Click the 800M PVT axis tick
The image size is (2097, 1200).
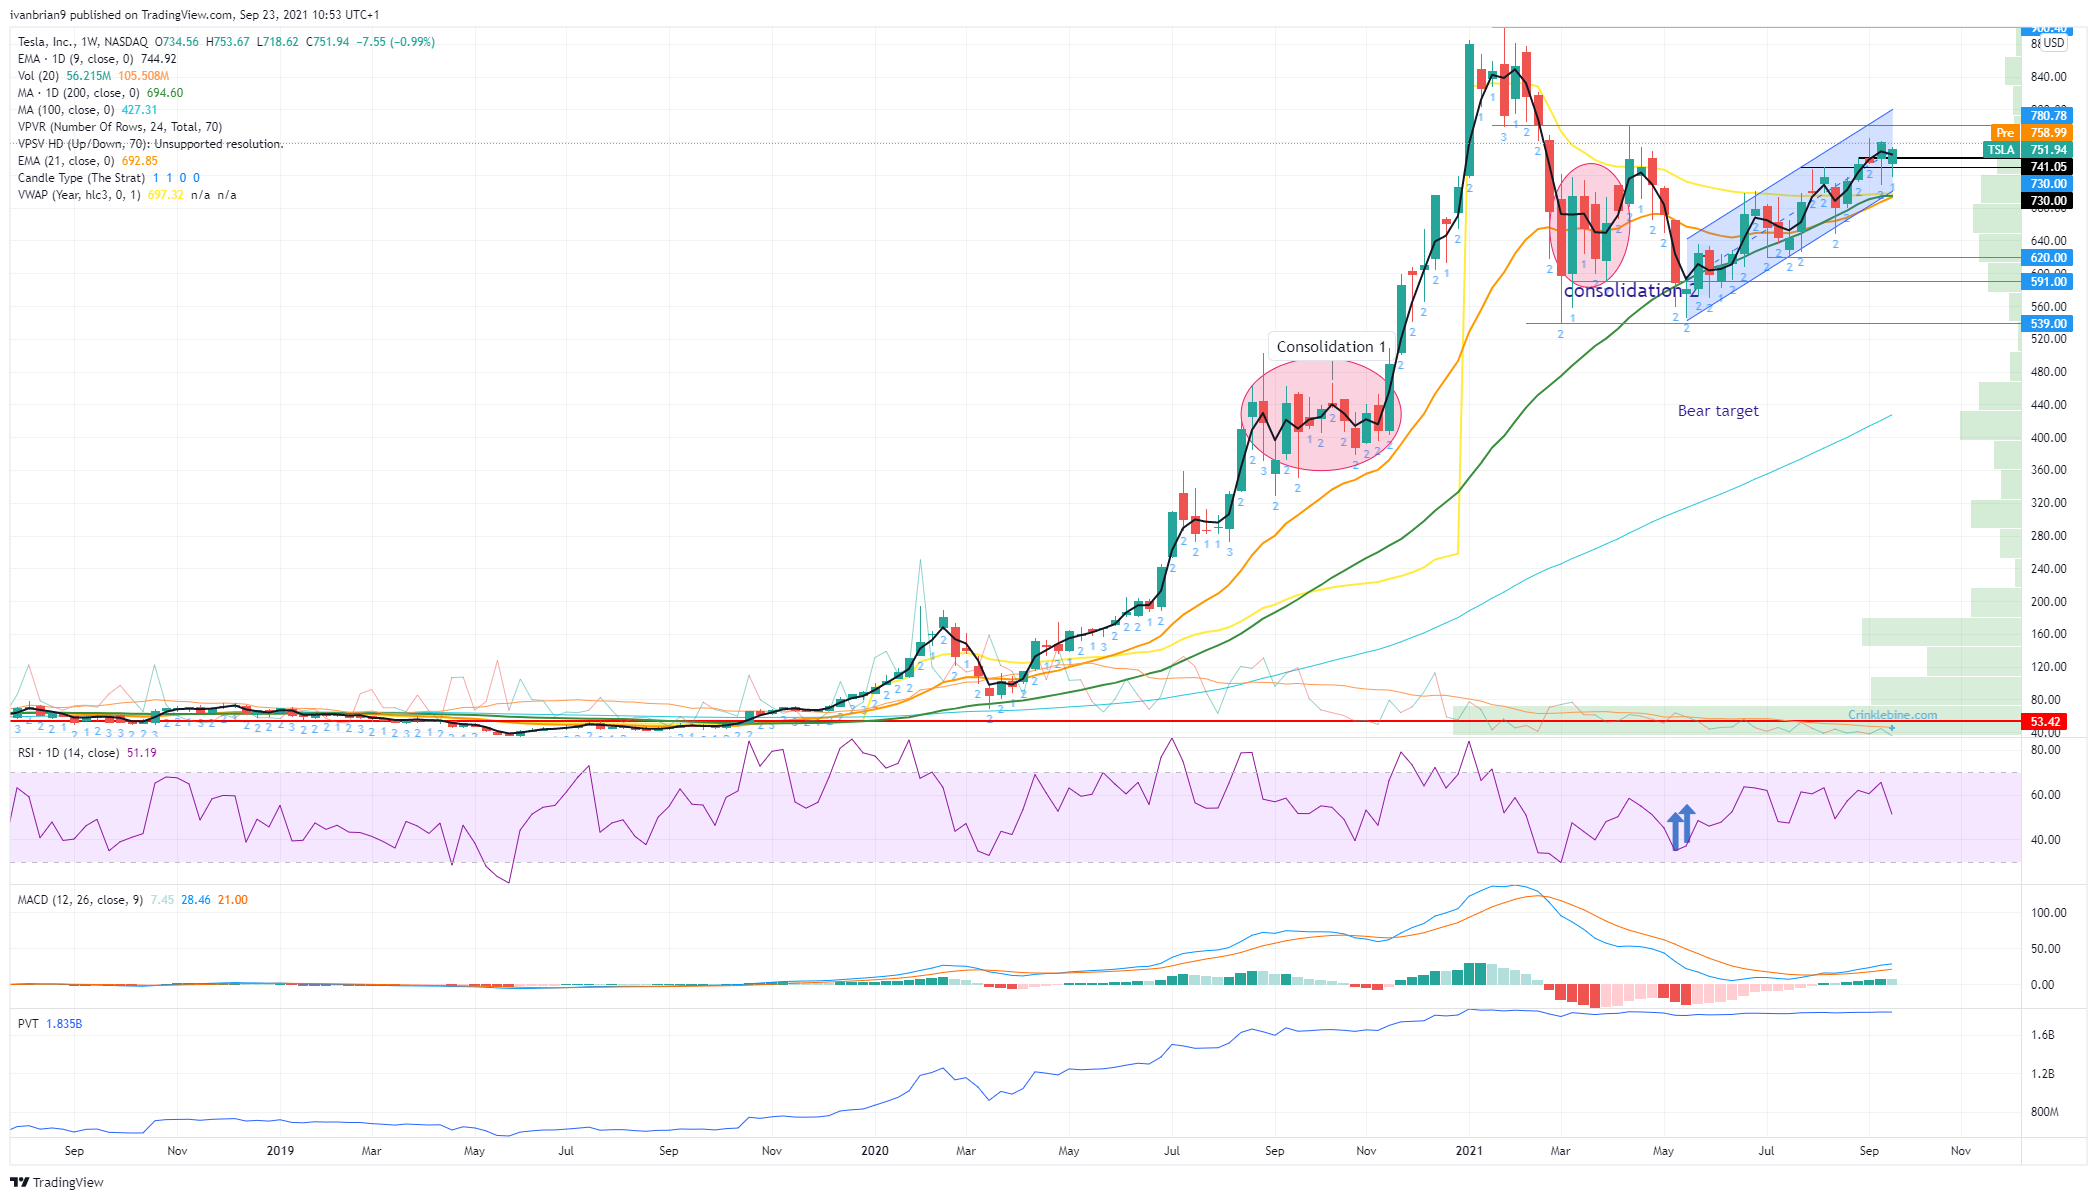pos(2044,1112)
